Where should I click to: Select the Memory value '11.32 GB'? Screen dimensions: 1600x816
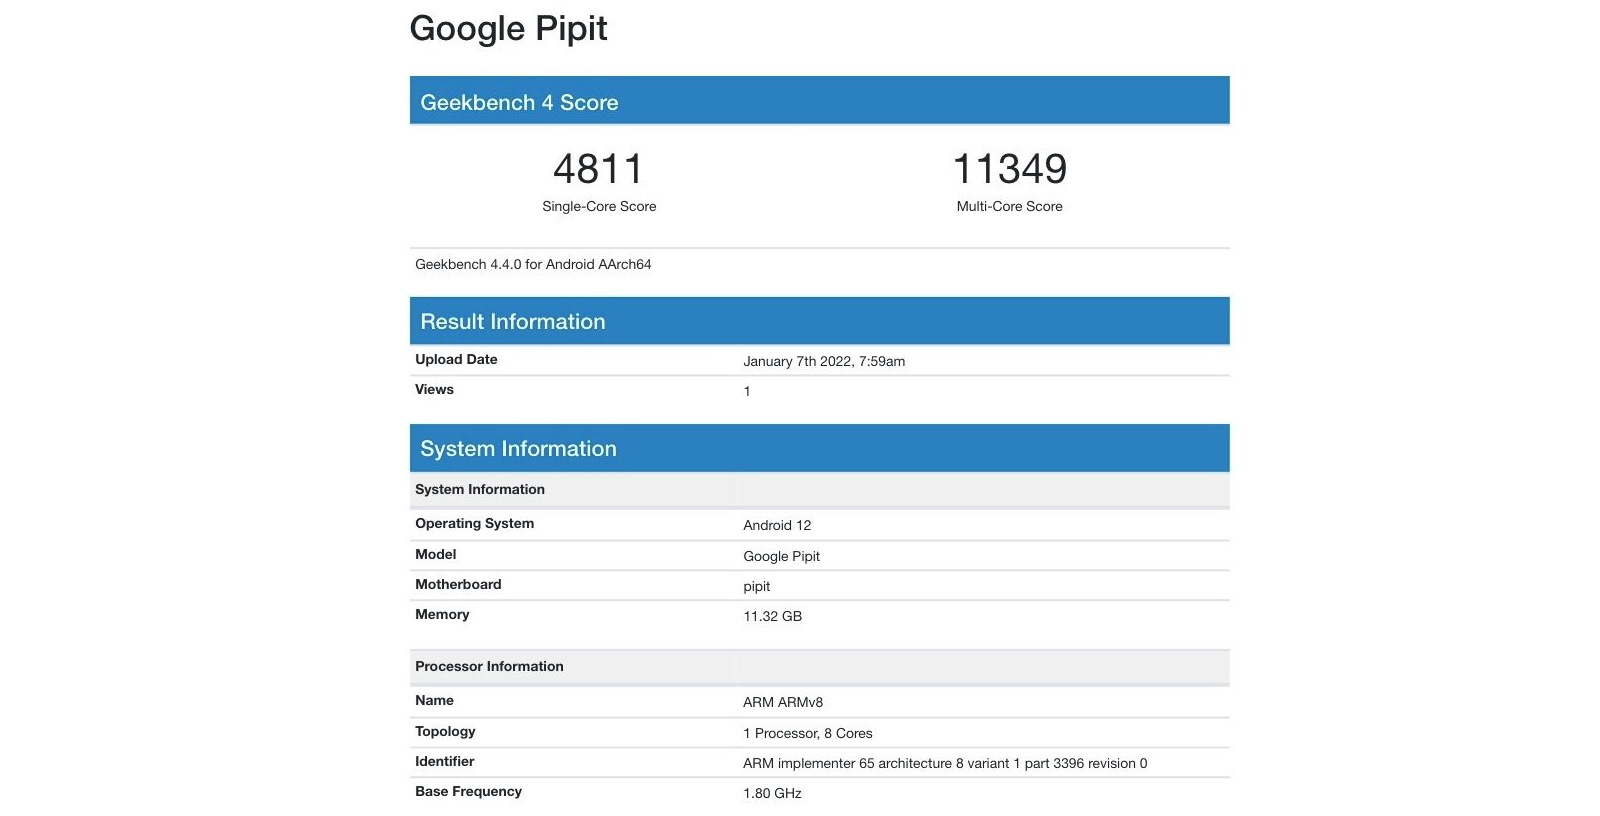click(x=772, y=616)
